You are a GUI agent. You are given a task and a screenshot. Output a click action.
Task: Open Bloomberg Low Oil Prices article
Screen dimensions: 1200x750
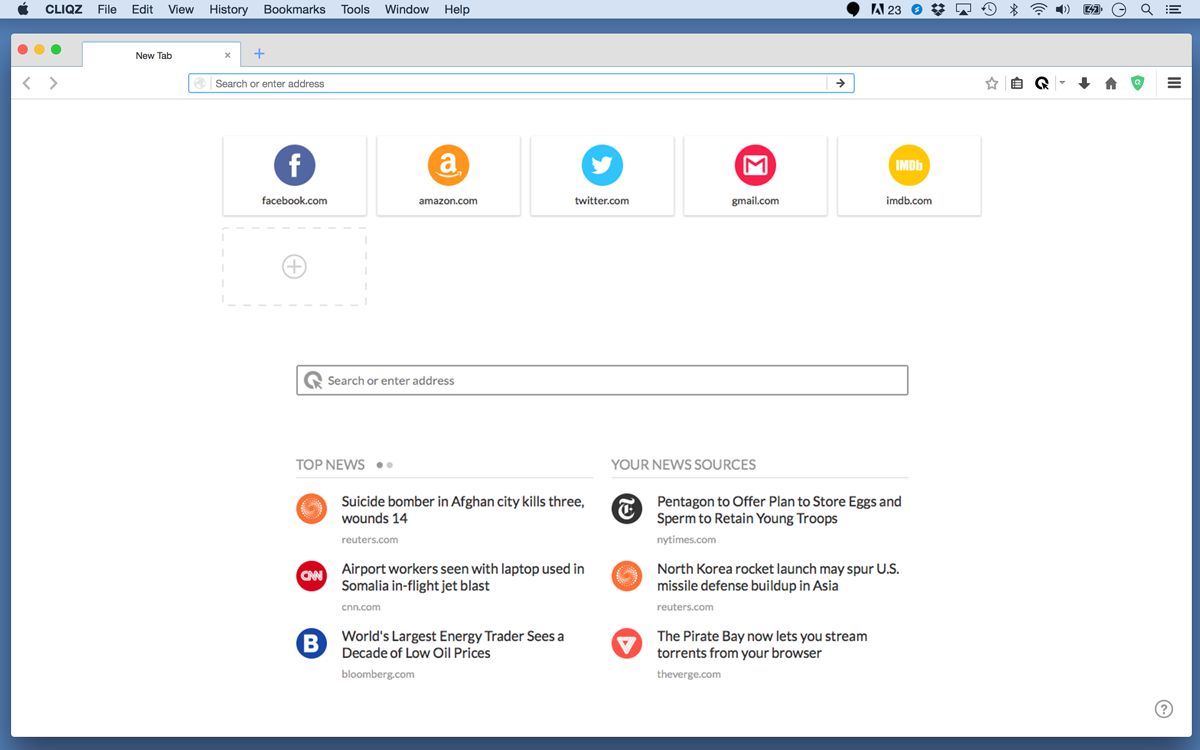(453, 644)
